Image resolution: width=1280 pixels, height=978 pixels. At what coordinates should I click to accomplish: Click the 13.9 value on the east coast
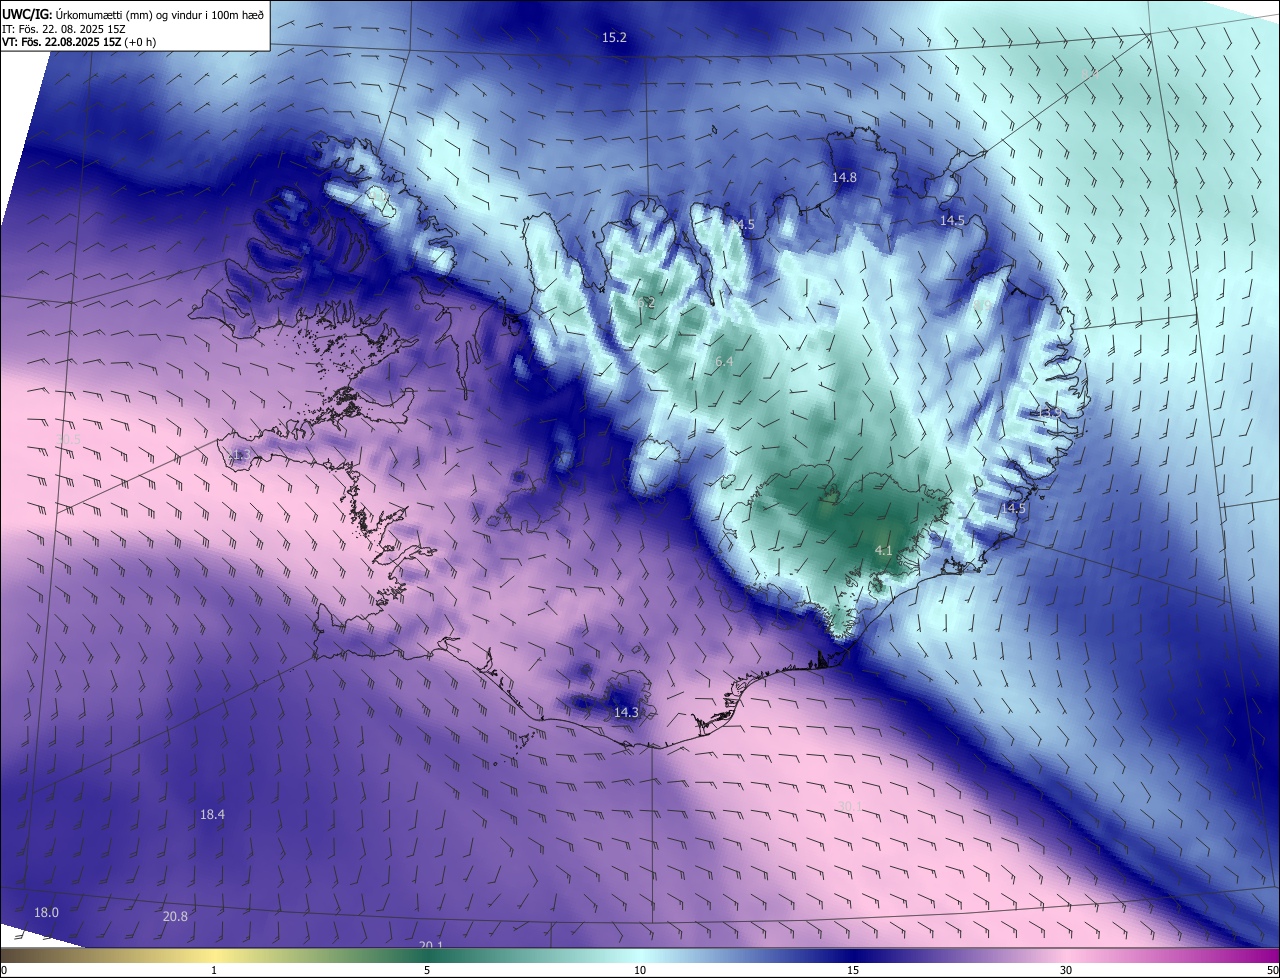[x=1047, y=412]
